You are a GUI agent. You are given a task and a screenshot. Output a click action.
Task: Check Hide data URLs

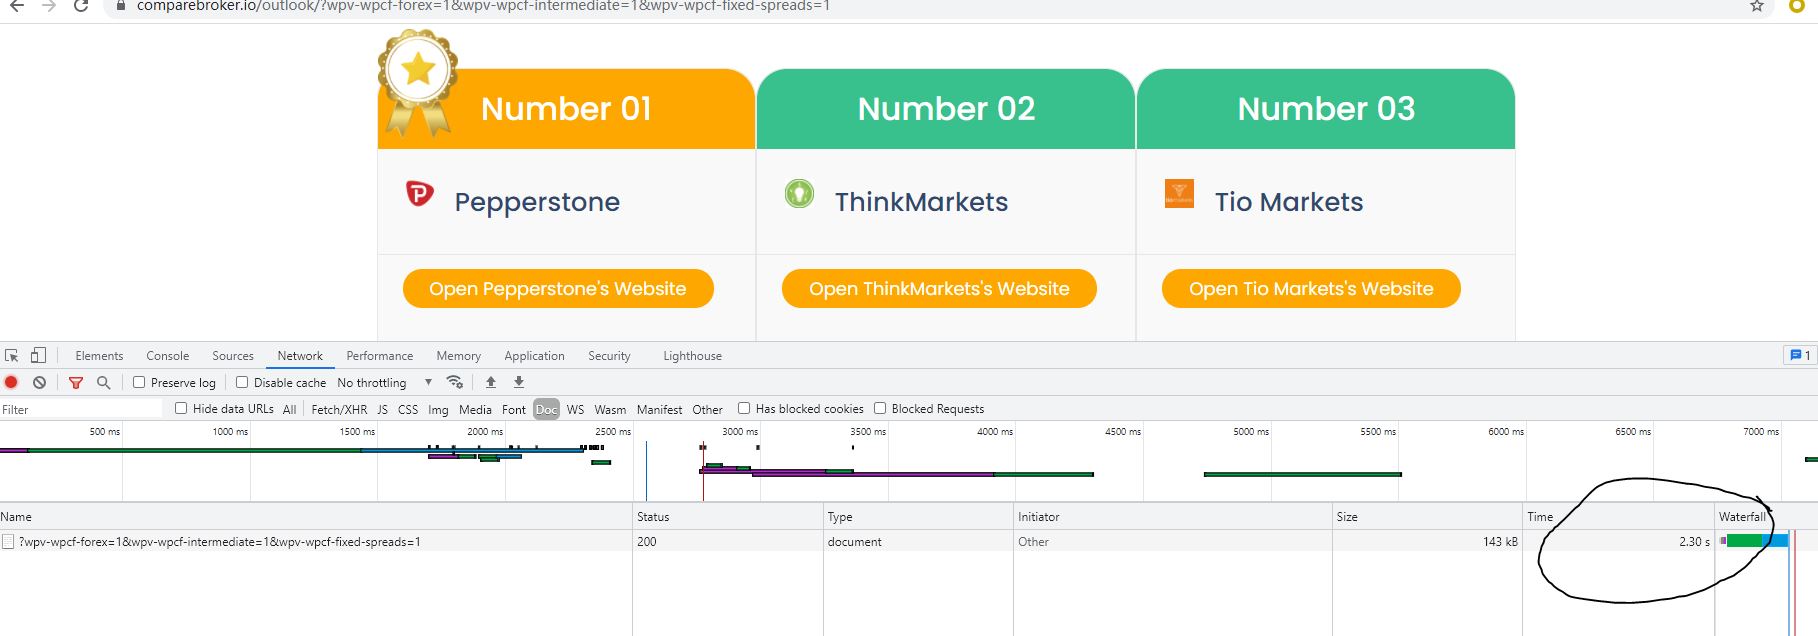(x=181, y=408)
